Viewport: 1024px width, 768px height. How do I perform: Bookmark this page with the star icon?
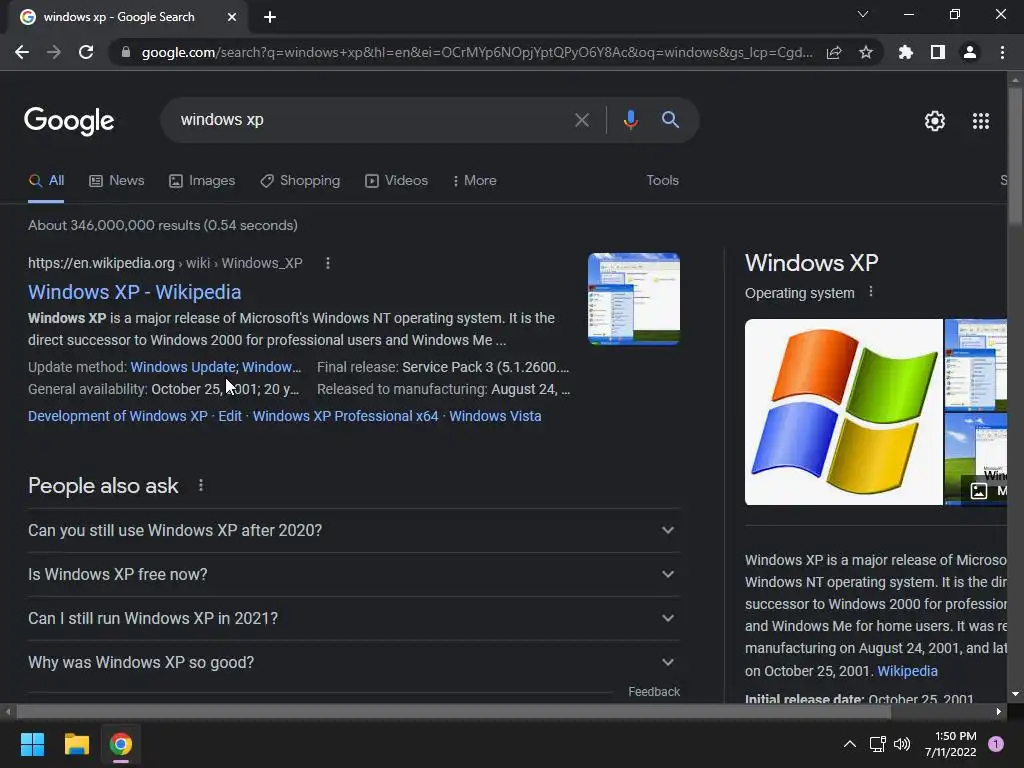click(x=866, y=52)
